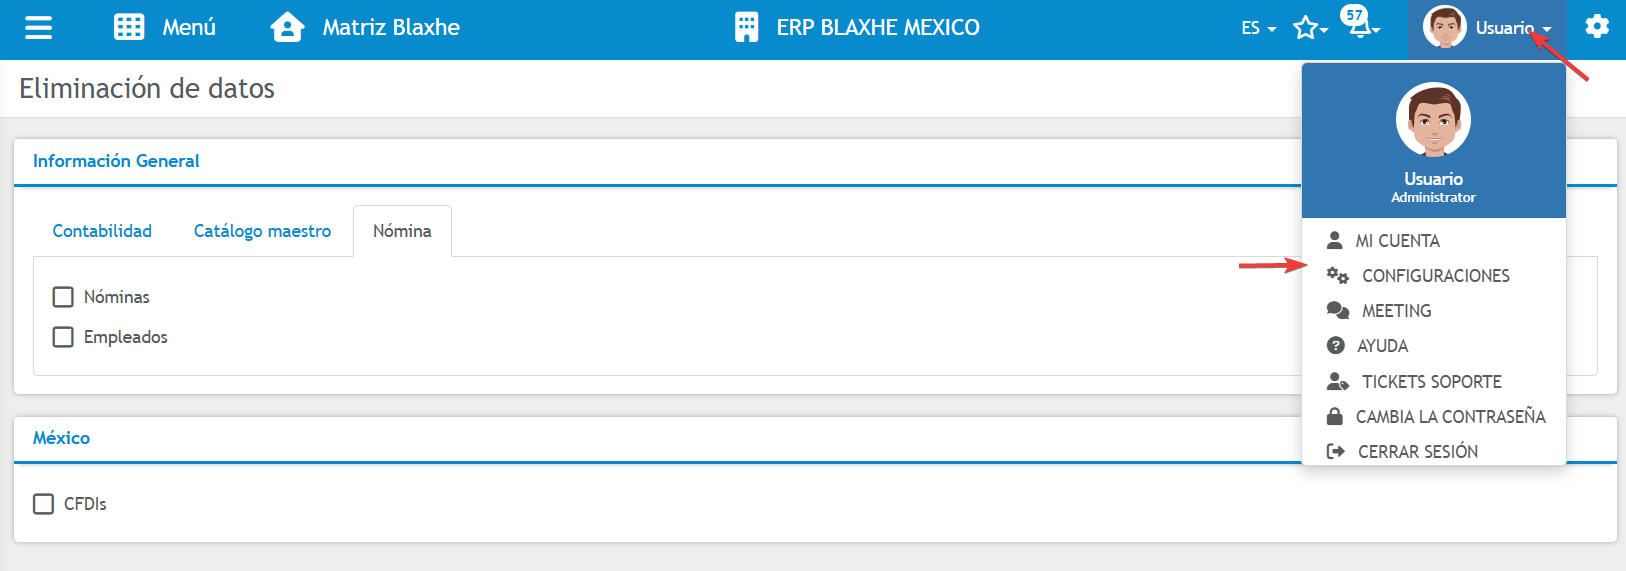Click the Menú grid icon
The width and height of the screenshot is (1626, 571).
pos(129,27)
